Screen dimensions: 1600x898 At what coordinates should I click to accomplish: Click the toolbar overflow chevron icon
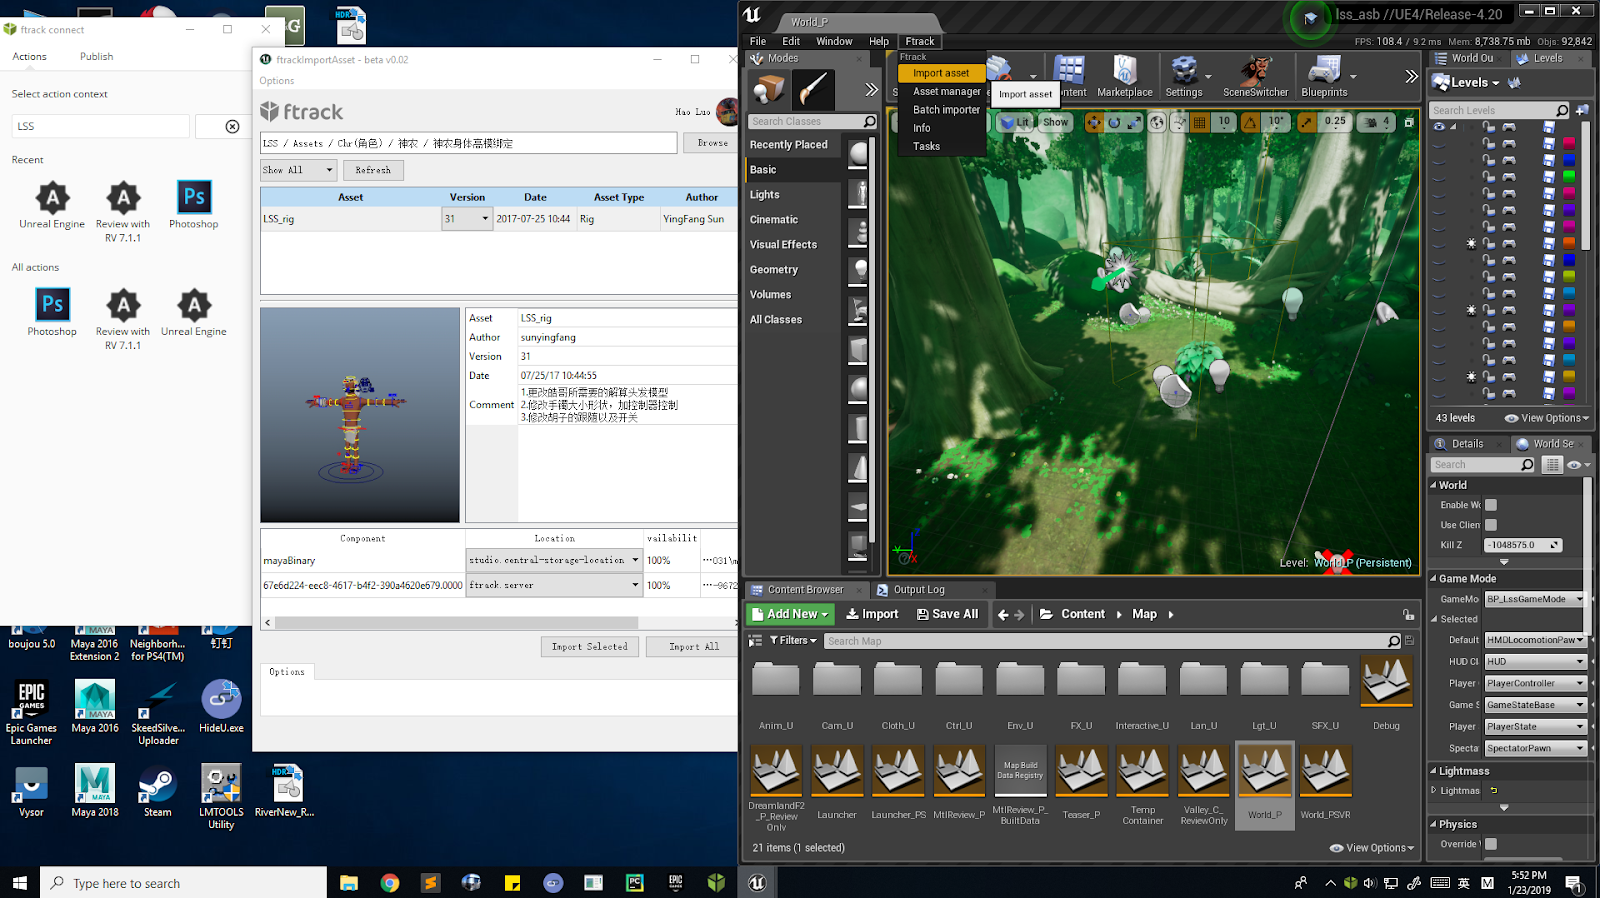[x=1411, y=76]
